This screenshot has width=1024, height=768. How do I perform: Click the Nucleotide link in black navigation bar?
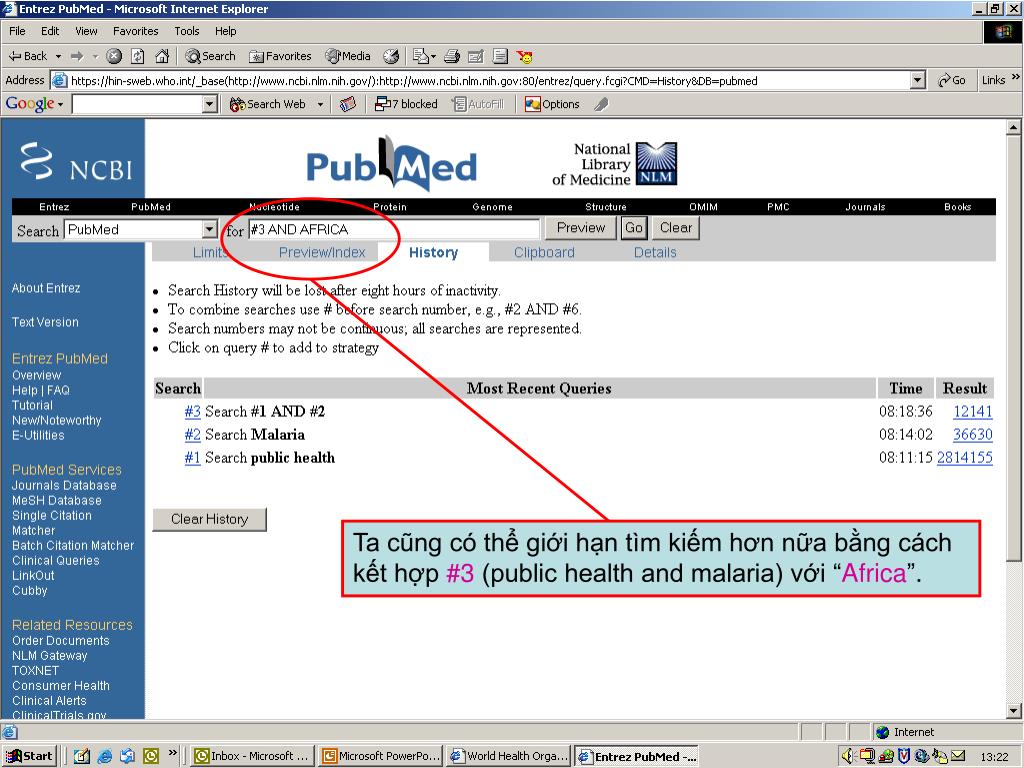(274, 207)
